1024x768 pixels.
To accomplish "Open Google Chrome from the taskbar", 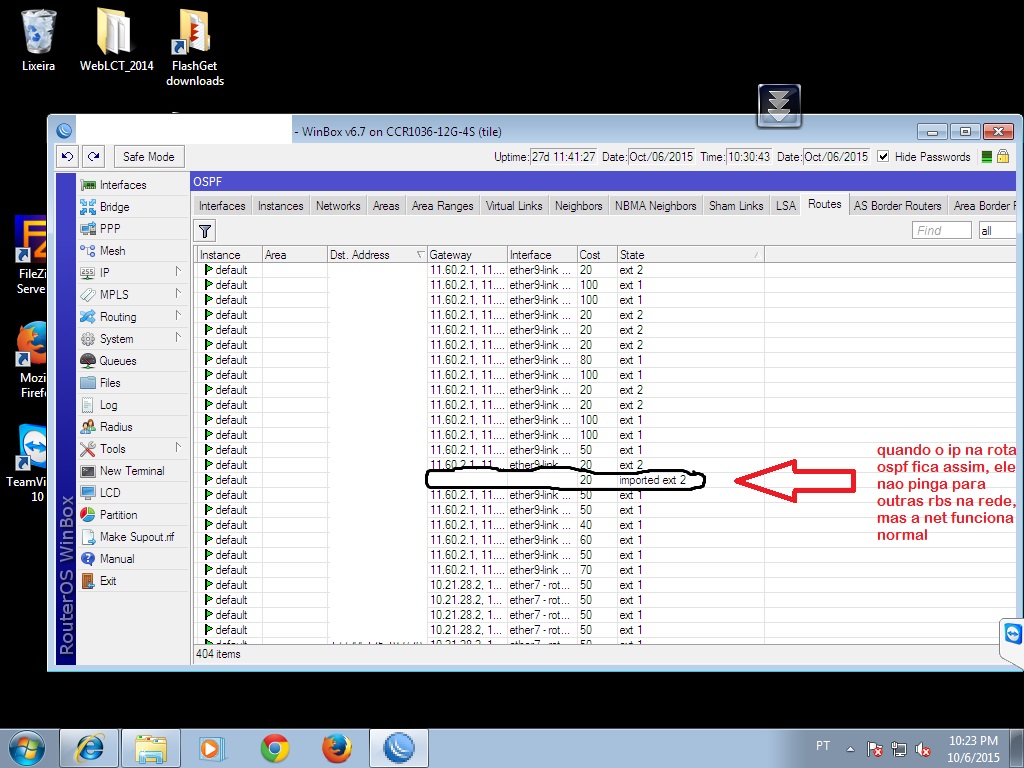I will (x=275, y=748).
